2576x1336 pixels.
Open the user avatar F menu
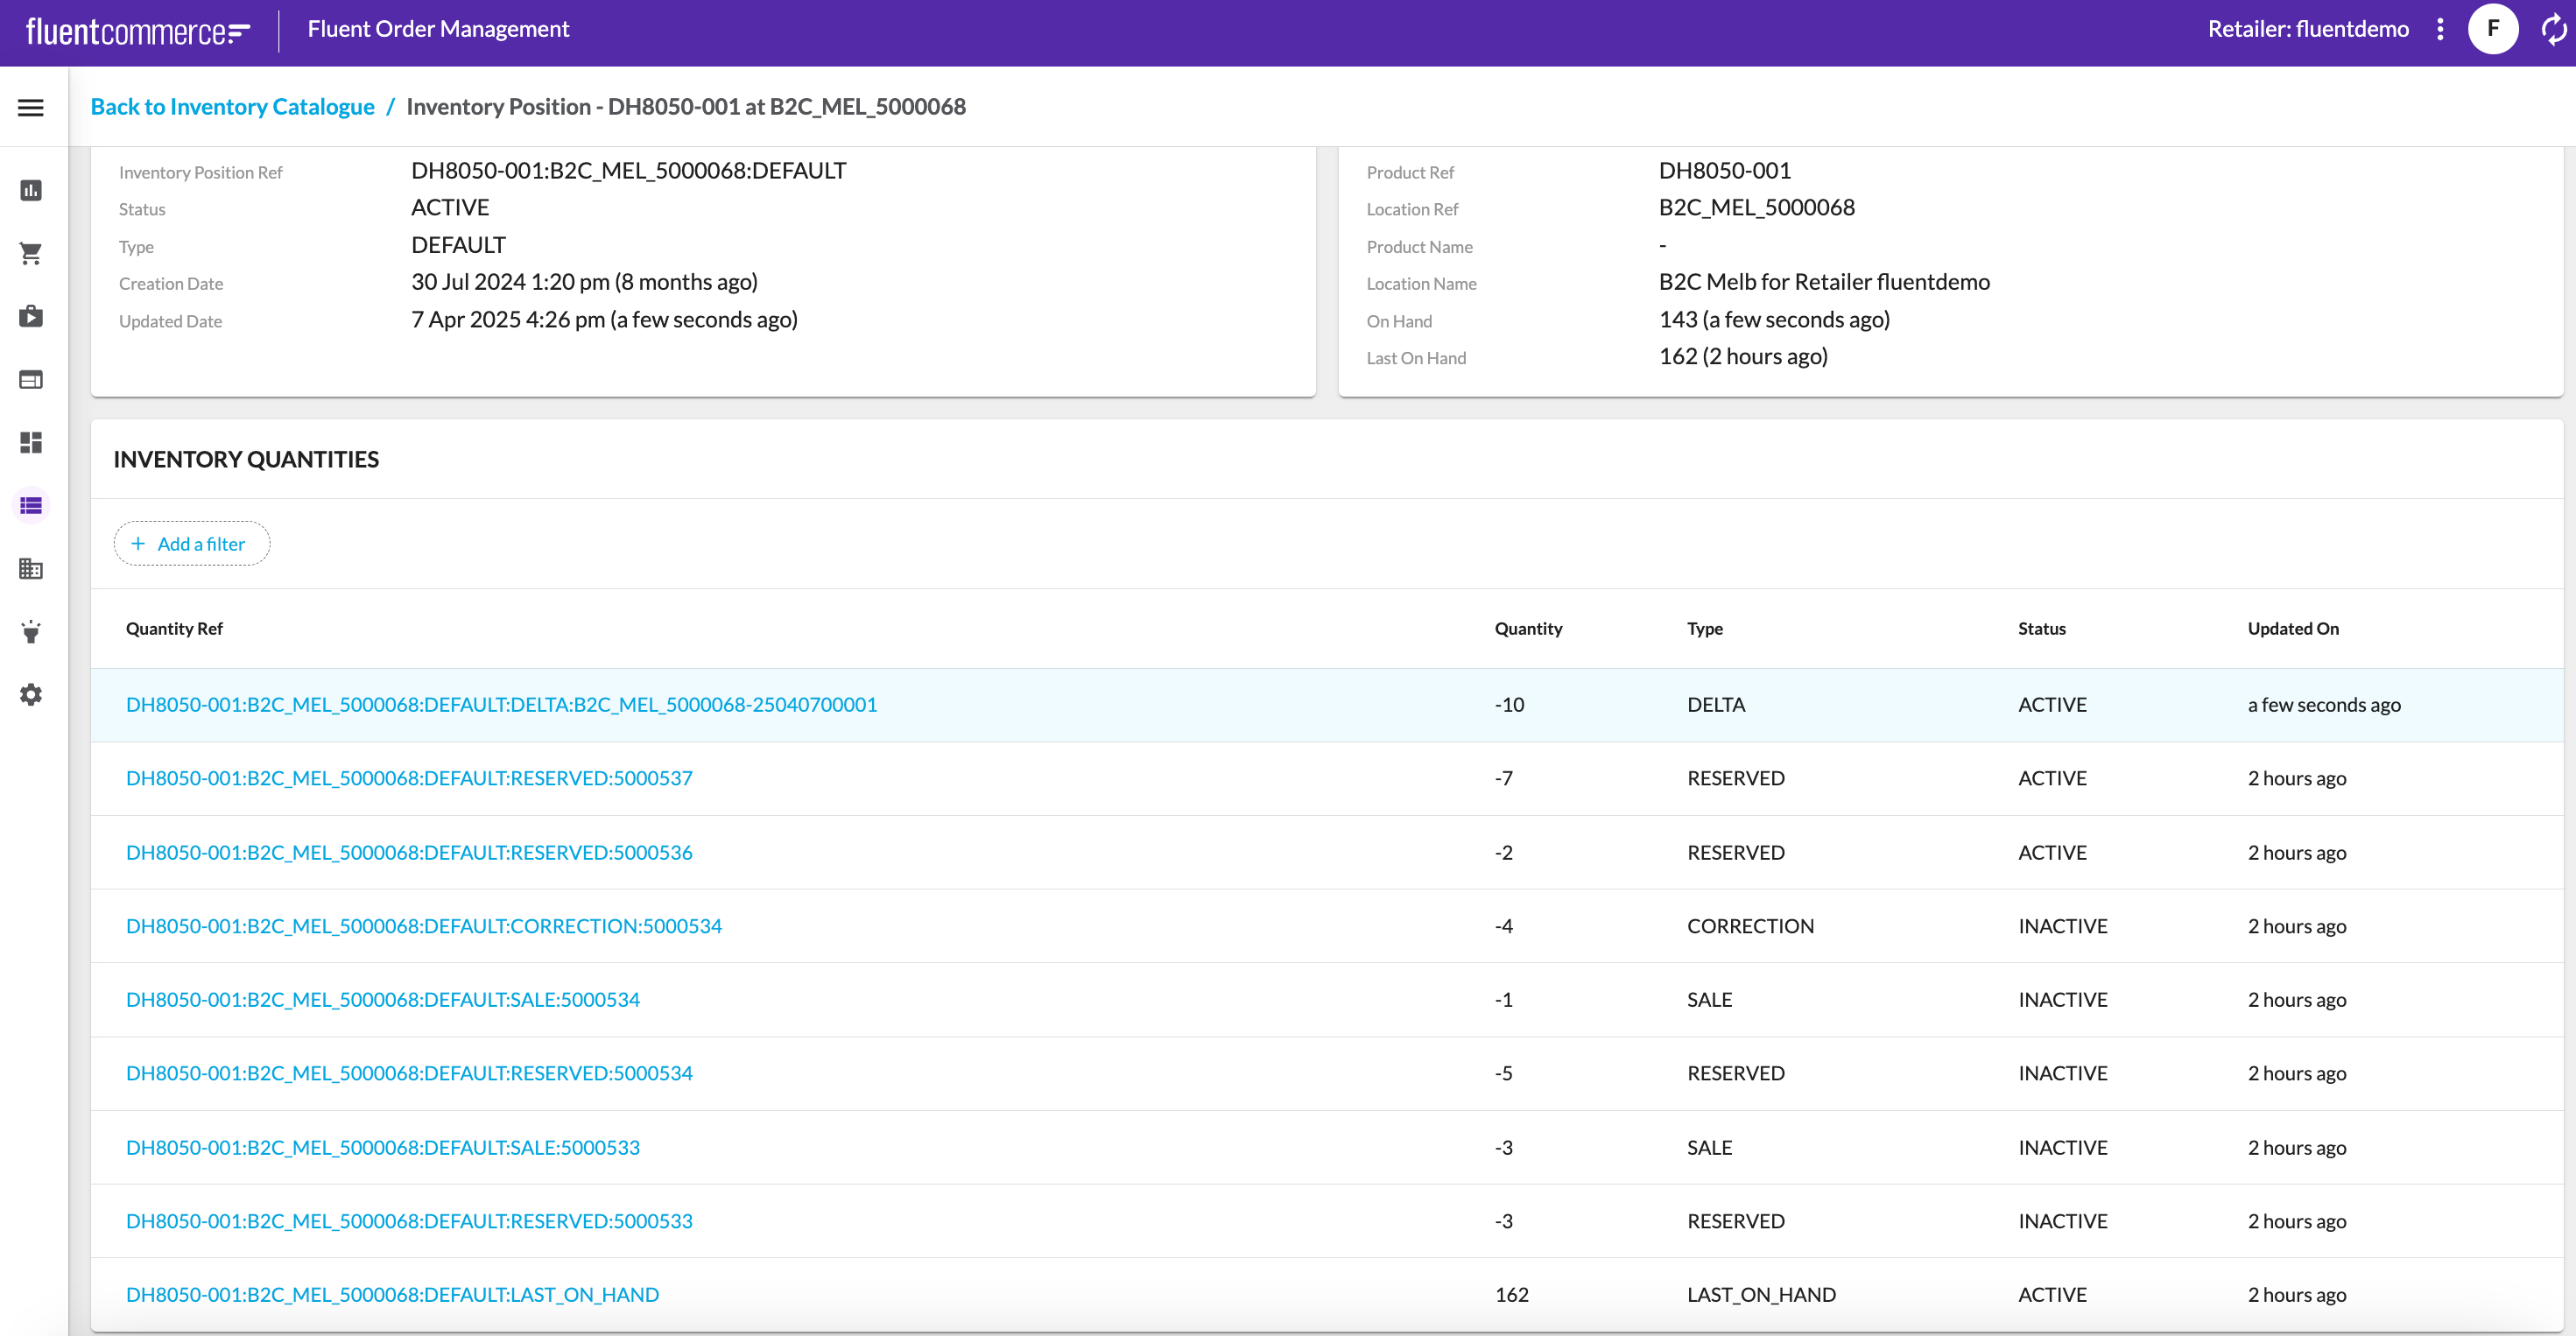(x=2493, y=29)
